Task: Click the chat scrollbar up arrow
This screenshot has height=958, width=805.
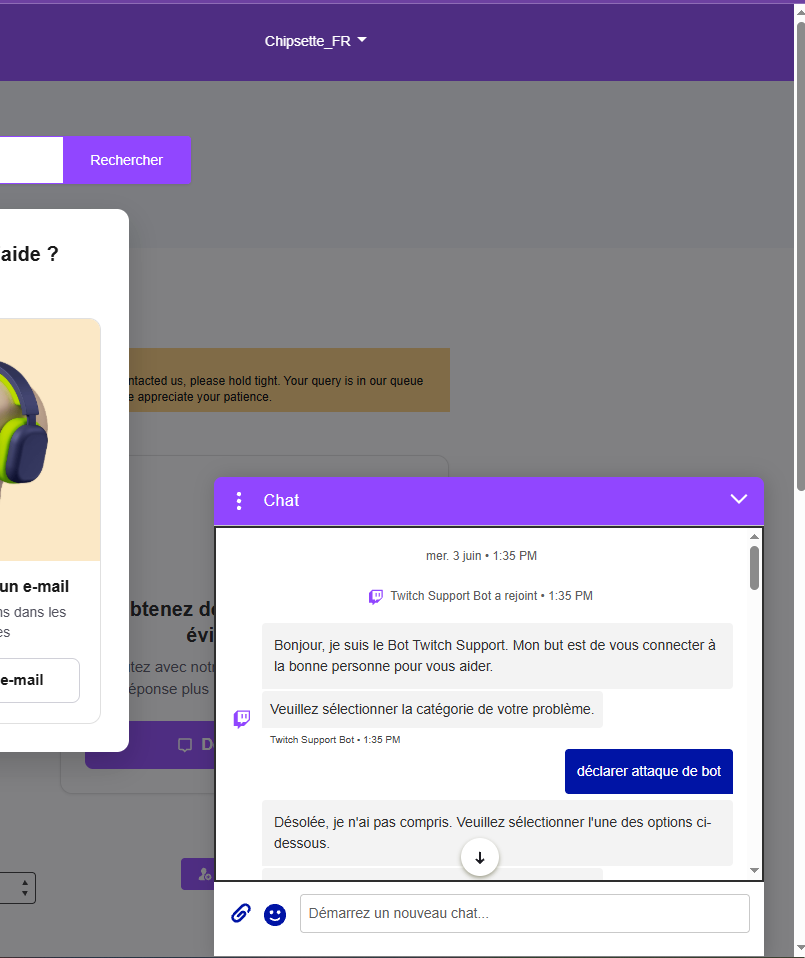Action: pyautogui.click(x=754, y=536)
